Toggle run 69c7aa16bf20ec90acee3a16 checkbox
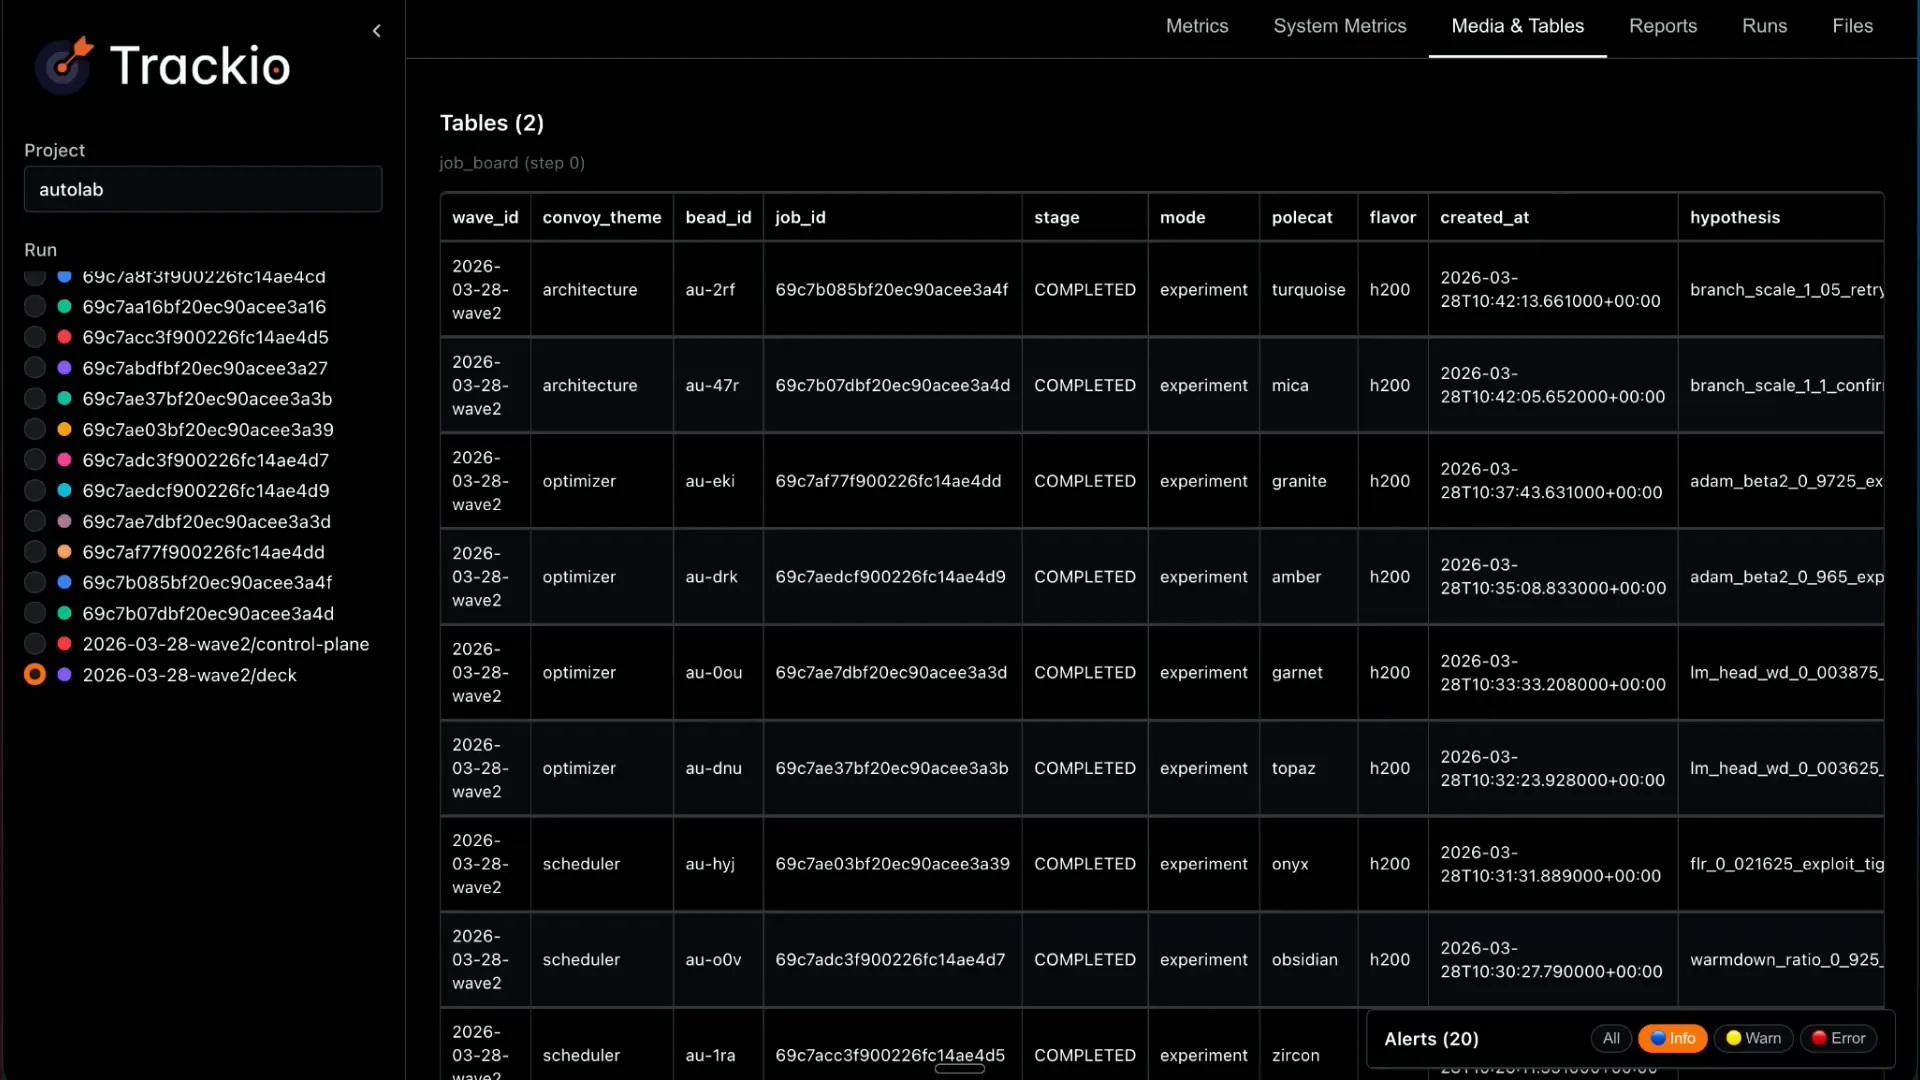 (35, 307)
